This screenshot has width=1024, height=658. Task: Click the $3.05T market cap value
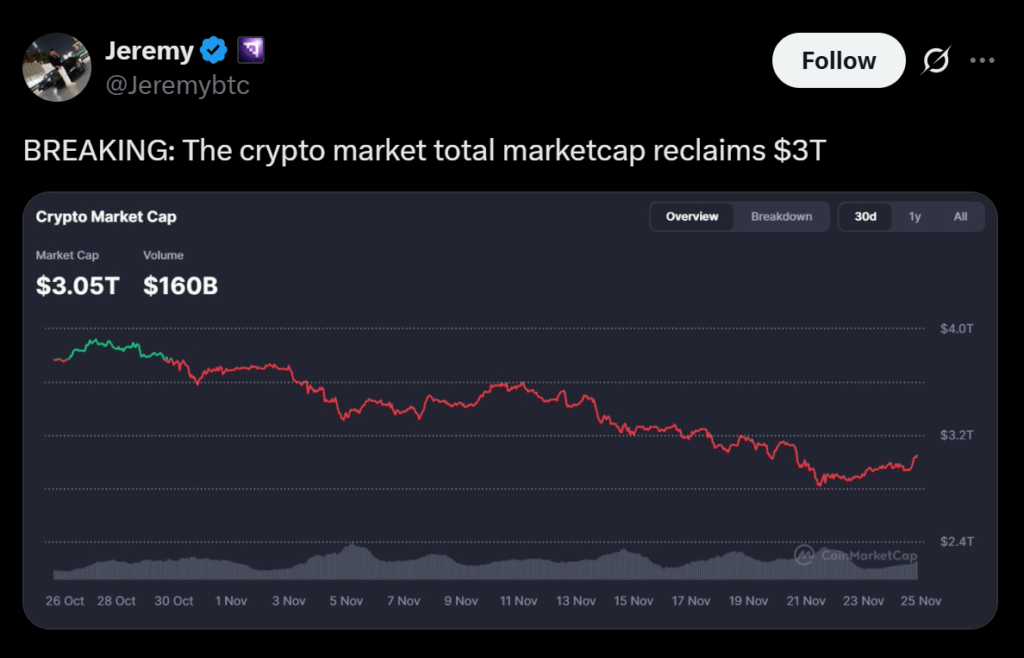[77, 286]
